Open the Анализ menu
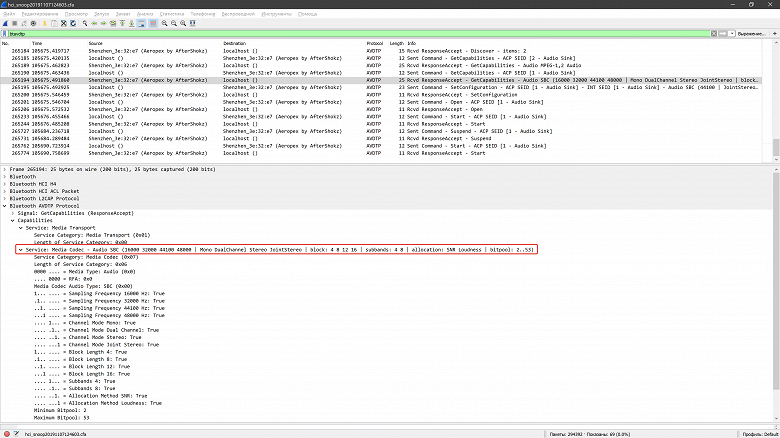 [x=145, y=14]
